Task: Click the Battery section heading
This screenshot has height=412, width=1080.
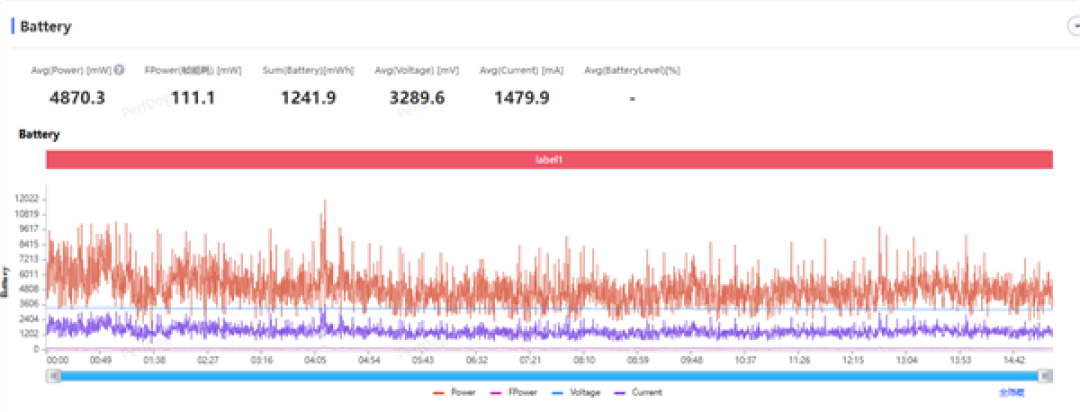Action: pyautogui.click(x=45, y=27)
